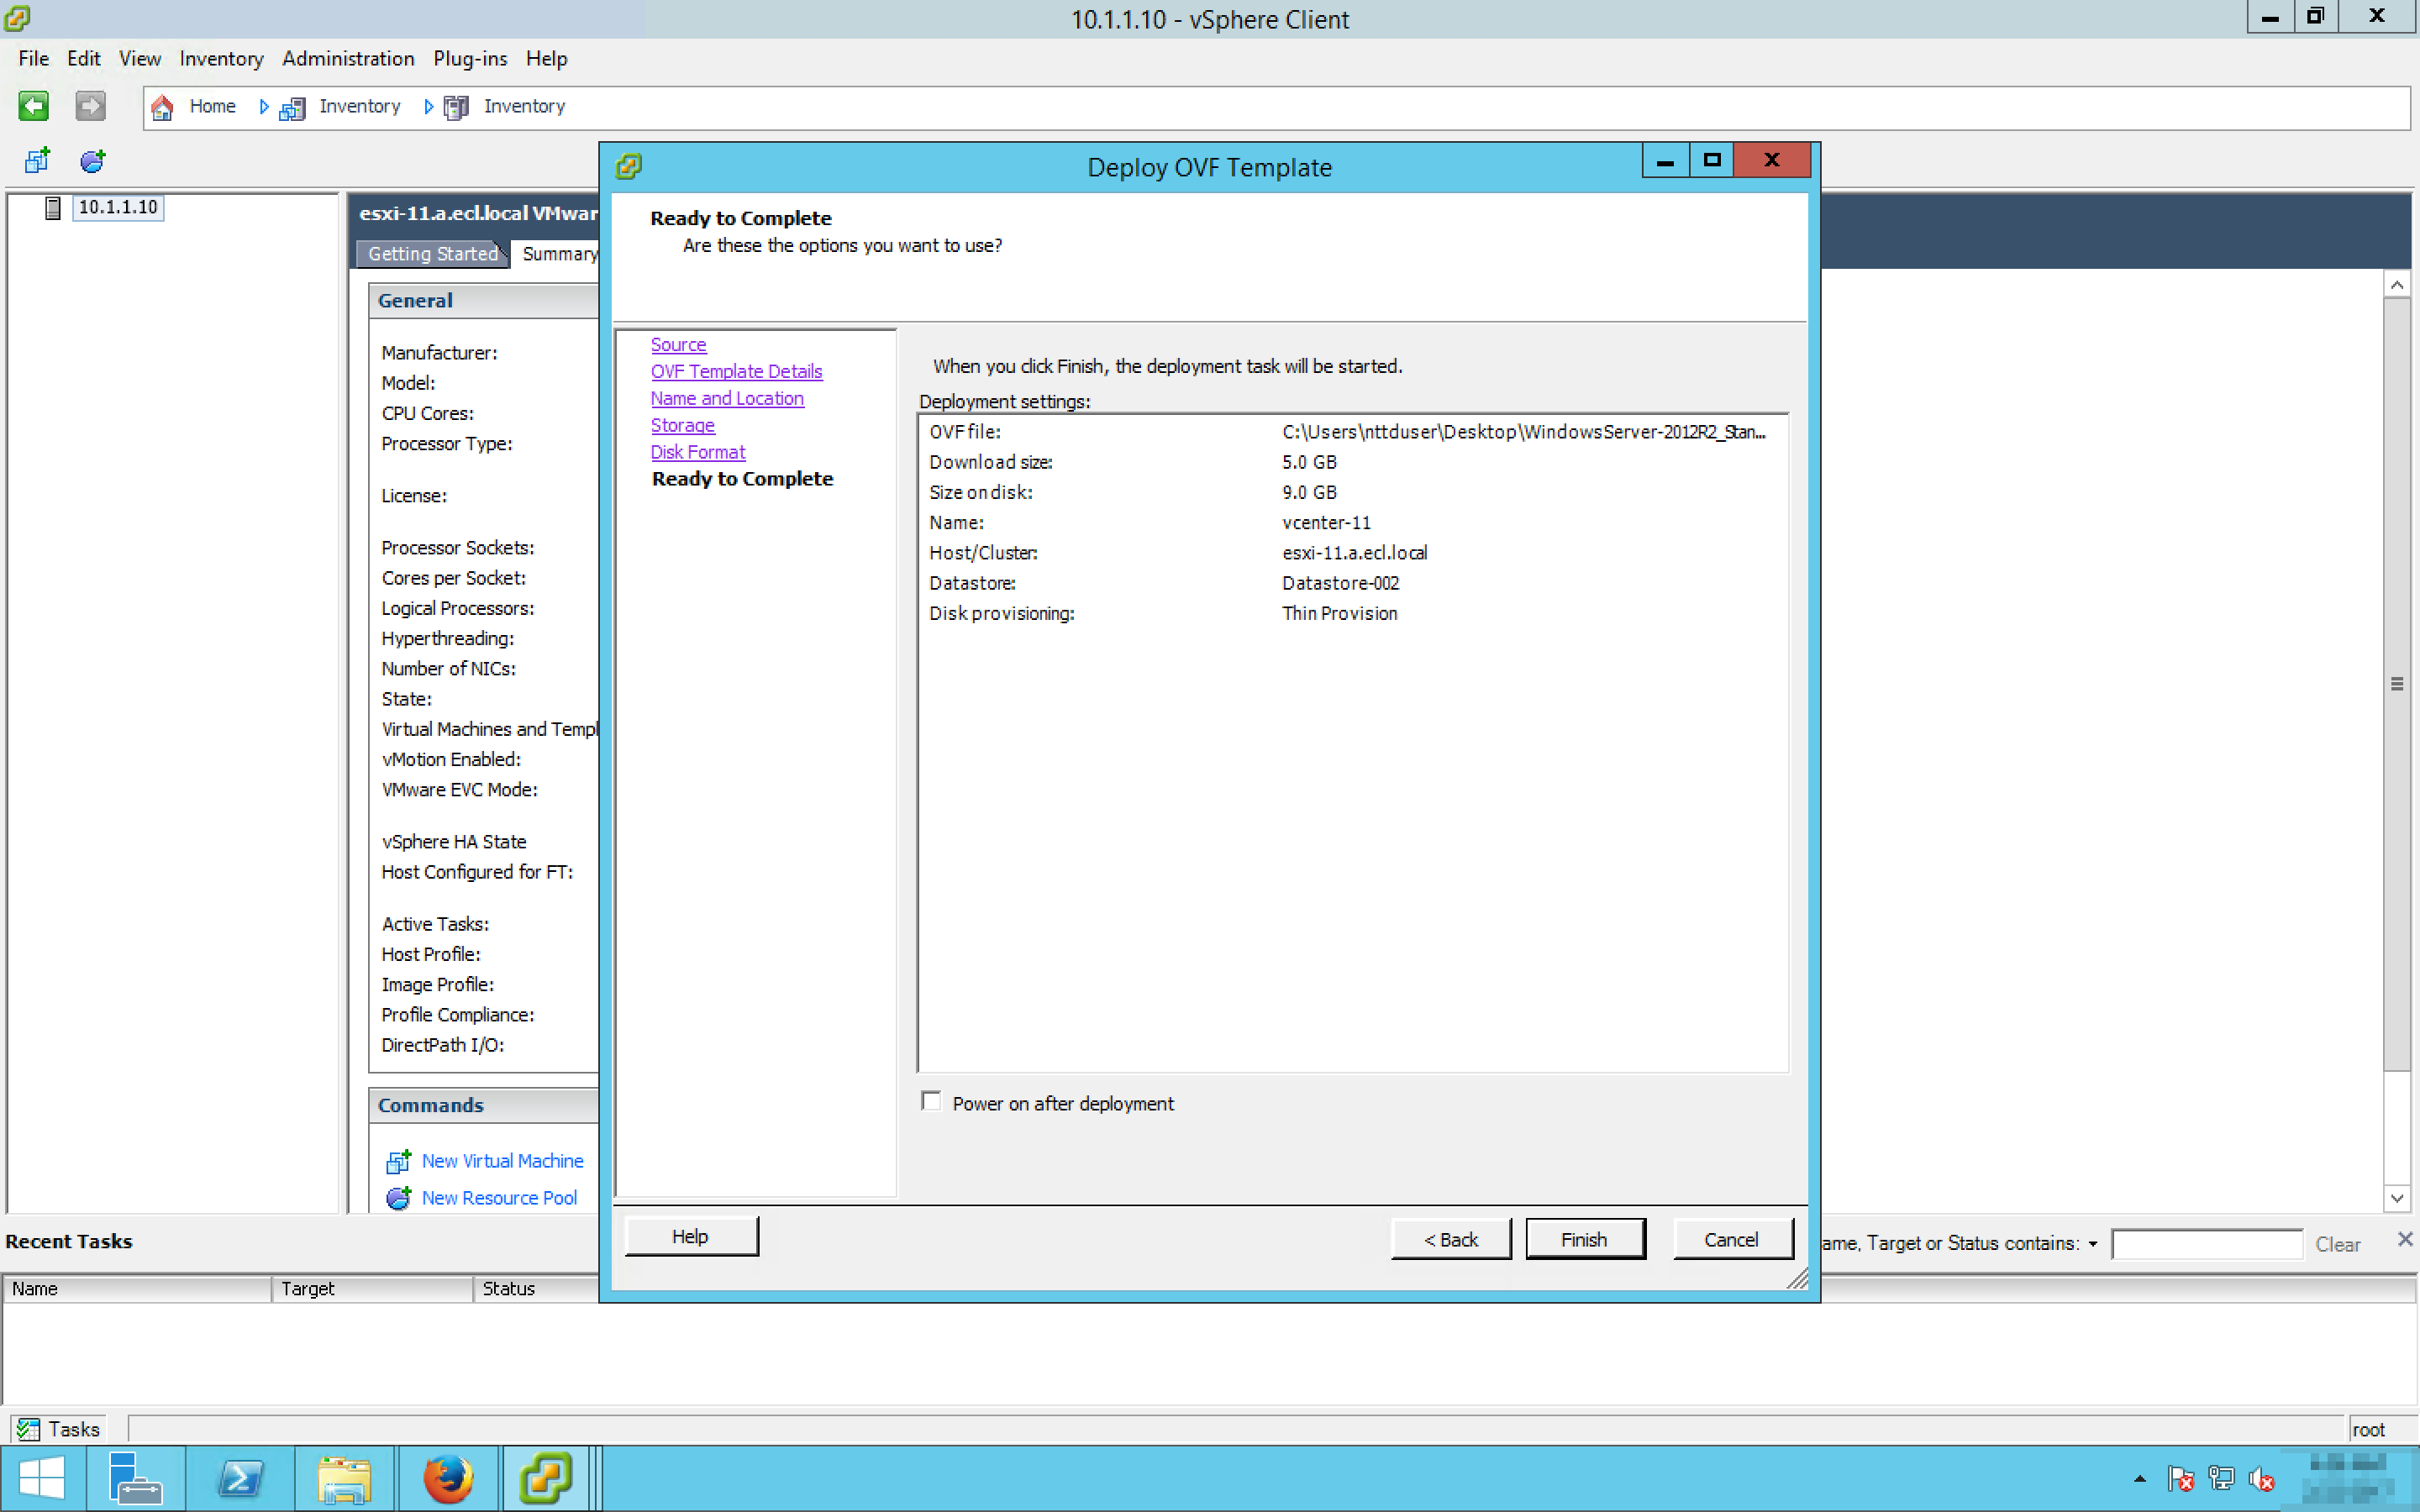Expand the first Inventory breadcrumb arrow
The image size is (2420, 1512).
pyautogui.click(x=263, y=107)
